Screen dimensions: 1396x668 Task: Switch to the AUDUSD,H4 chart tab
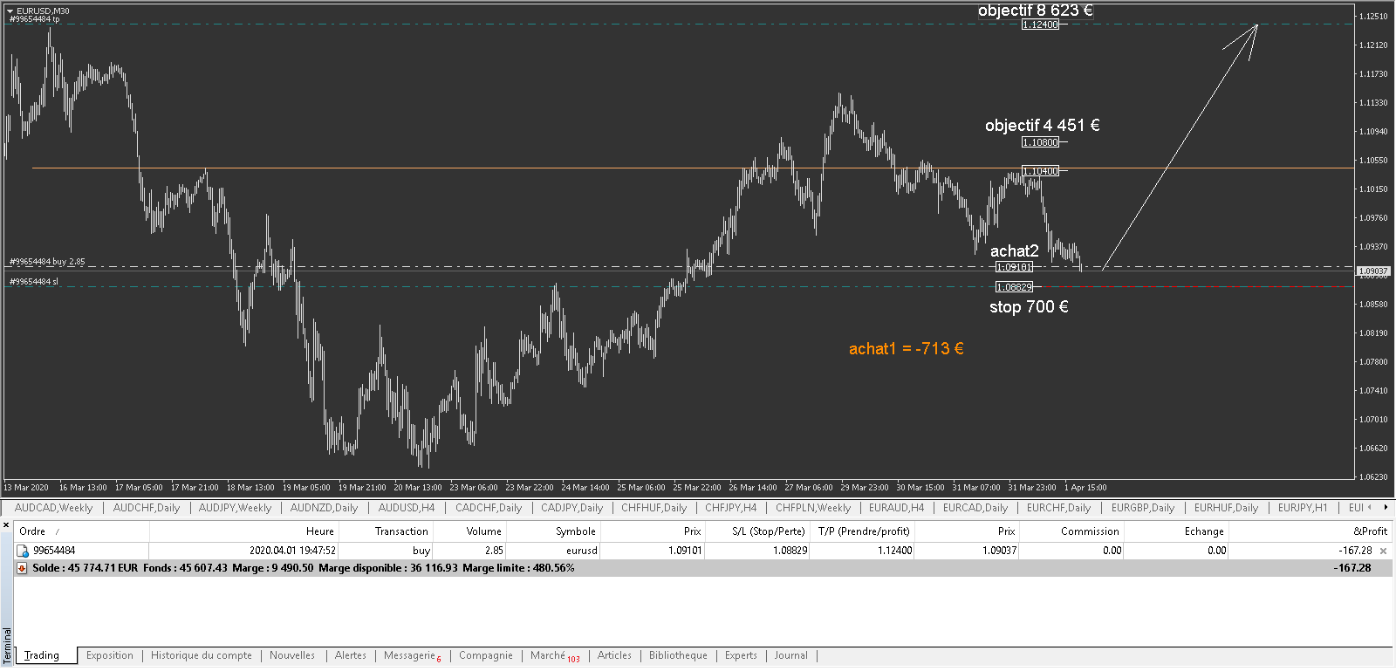[x=406, y=508]
